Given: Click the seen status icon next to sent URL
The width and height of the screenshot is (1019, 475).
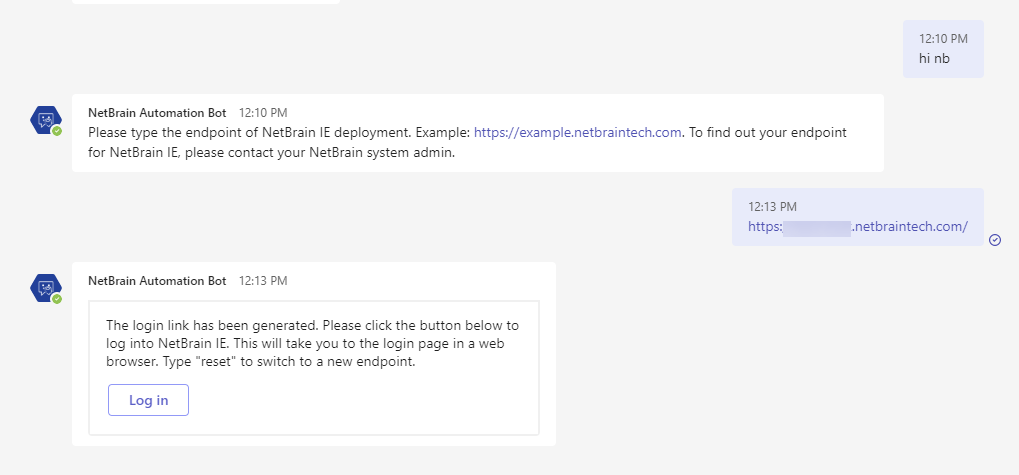Looking at the screenshot, I should click(x=994, y=240).
